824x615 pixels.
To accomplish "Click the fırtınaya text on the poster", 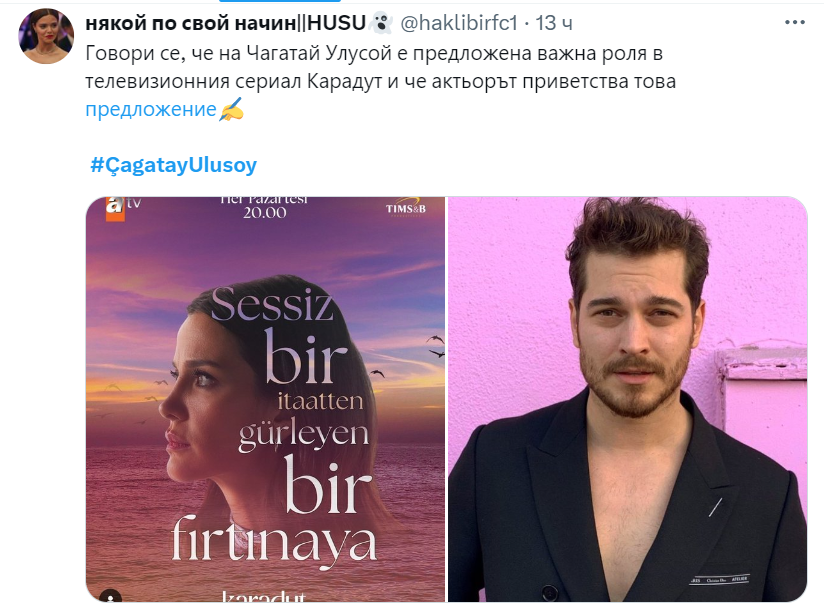I will [274, 541].
